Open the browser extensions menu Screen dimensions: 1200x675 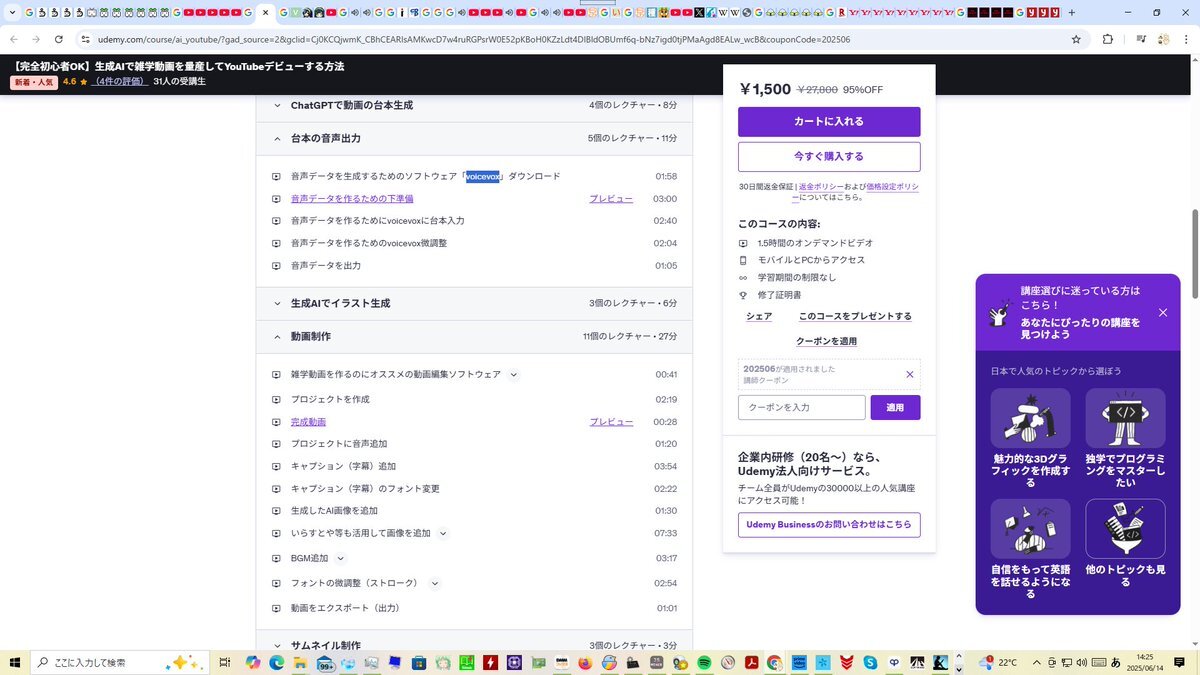click(x=1108, y=39)
